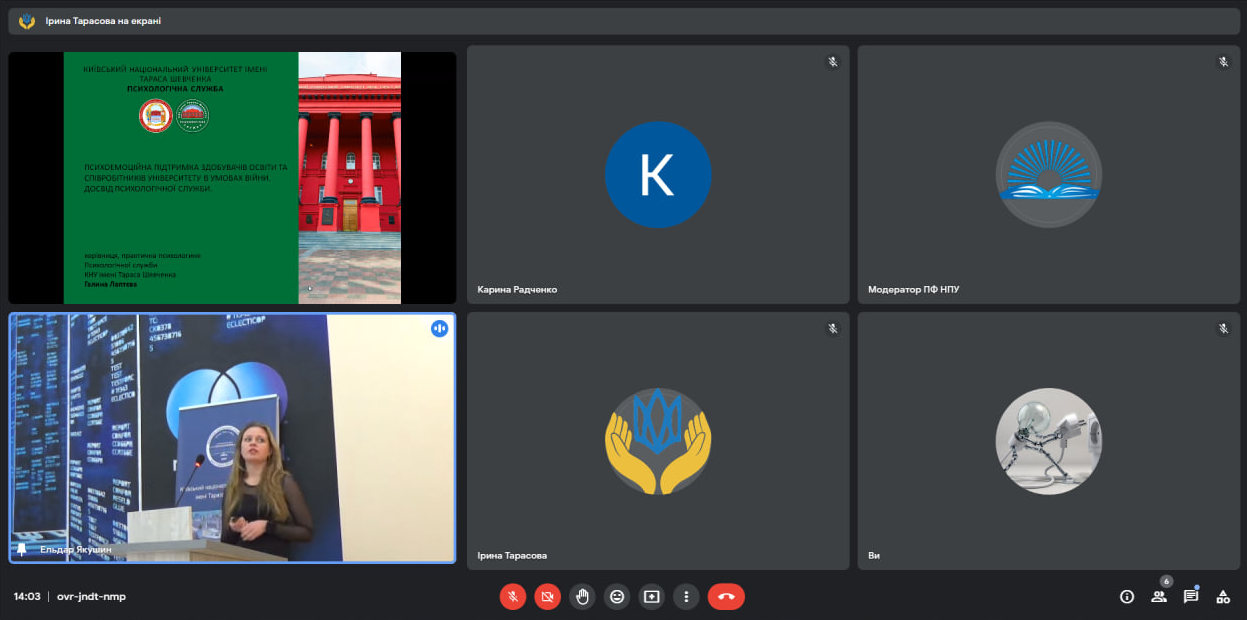Open the chat panel

pyautogui.click(x=1191, y=596)
